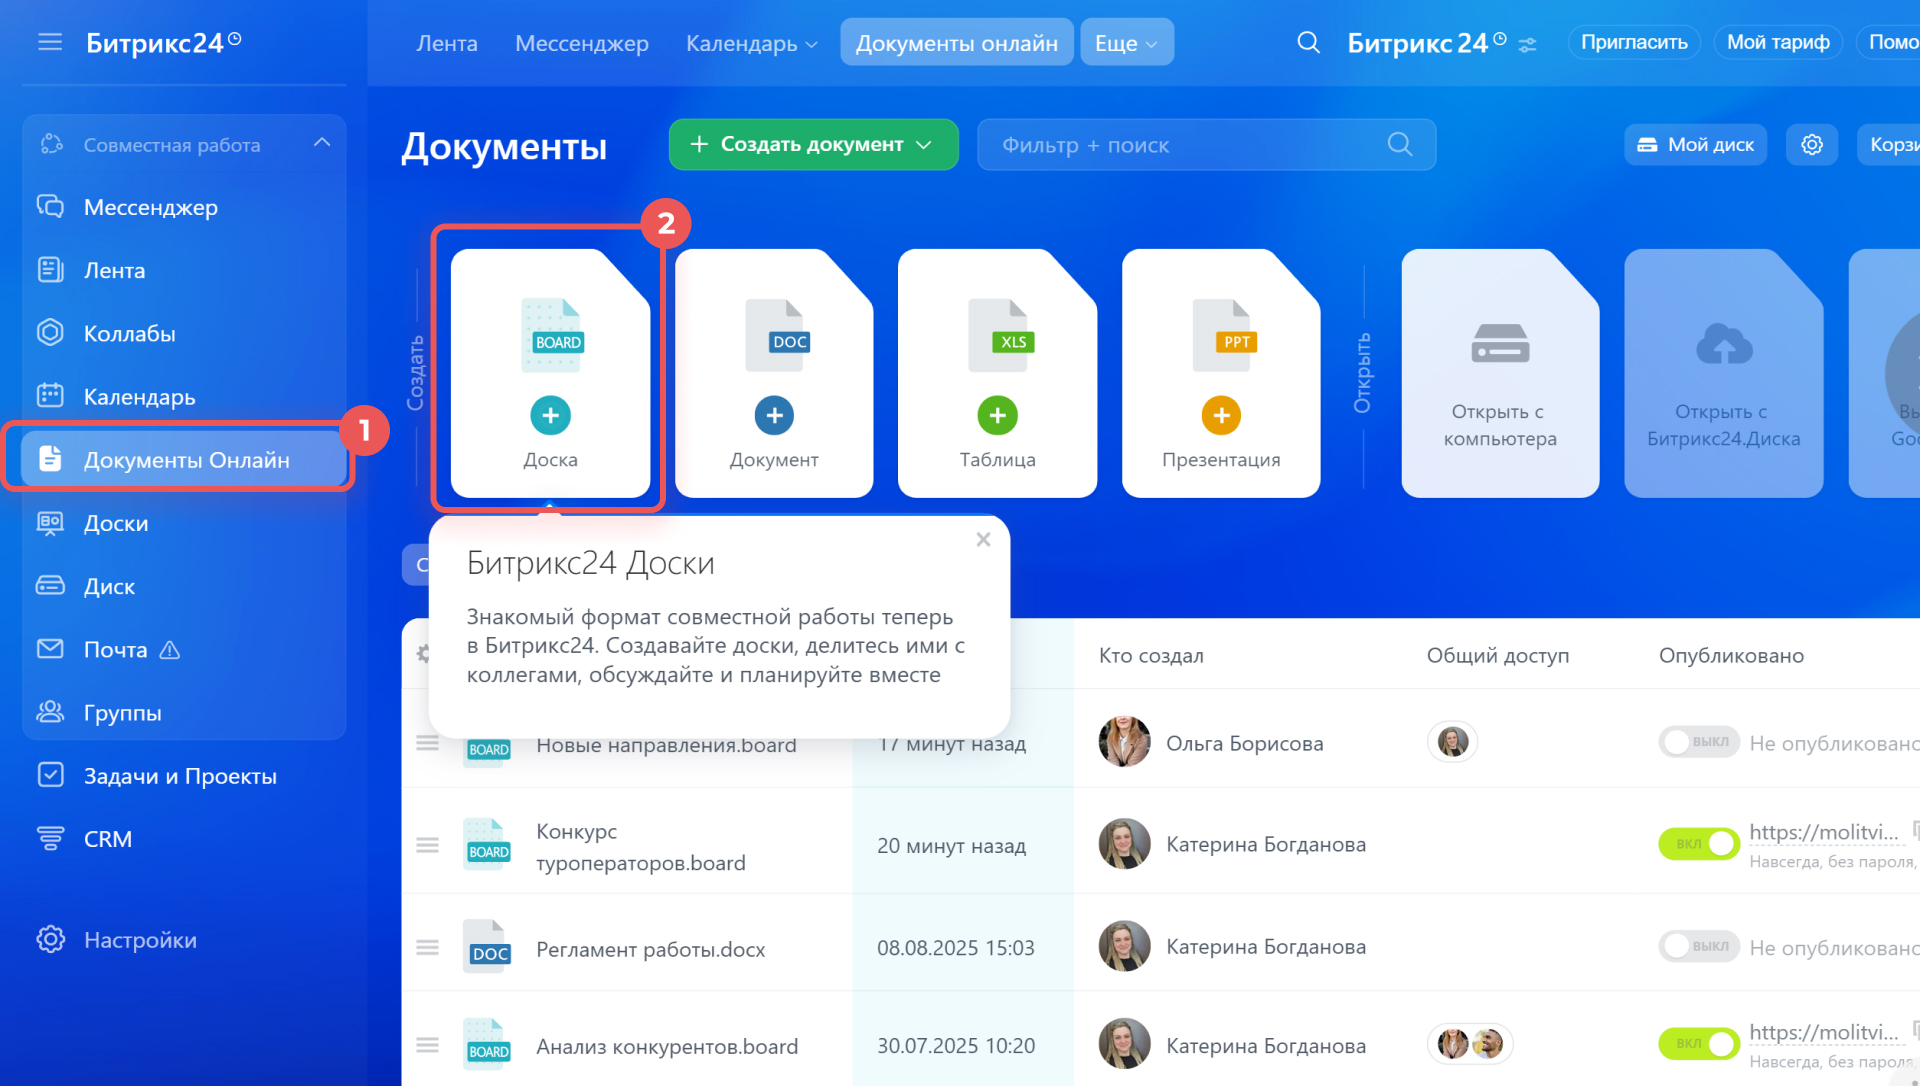
Task: Open the Мессенджер tab in top menu
Action: tap(582, 43)
